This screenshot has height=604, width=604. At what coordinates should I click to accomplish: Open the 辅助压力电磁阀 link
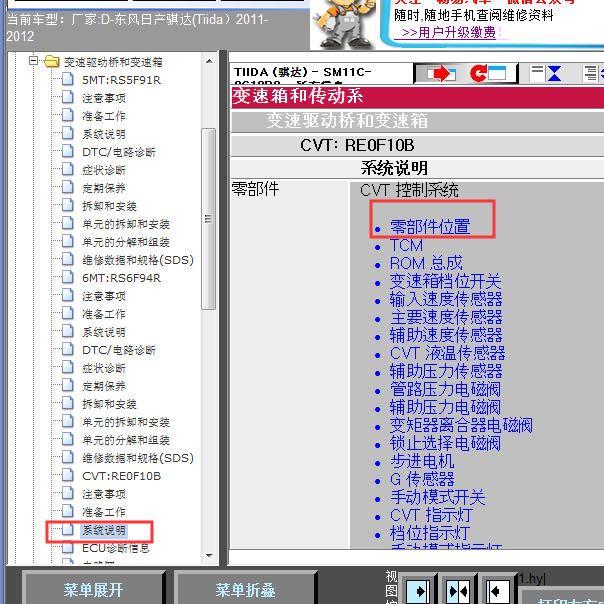[445, 407]
